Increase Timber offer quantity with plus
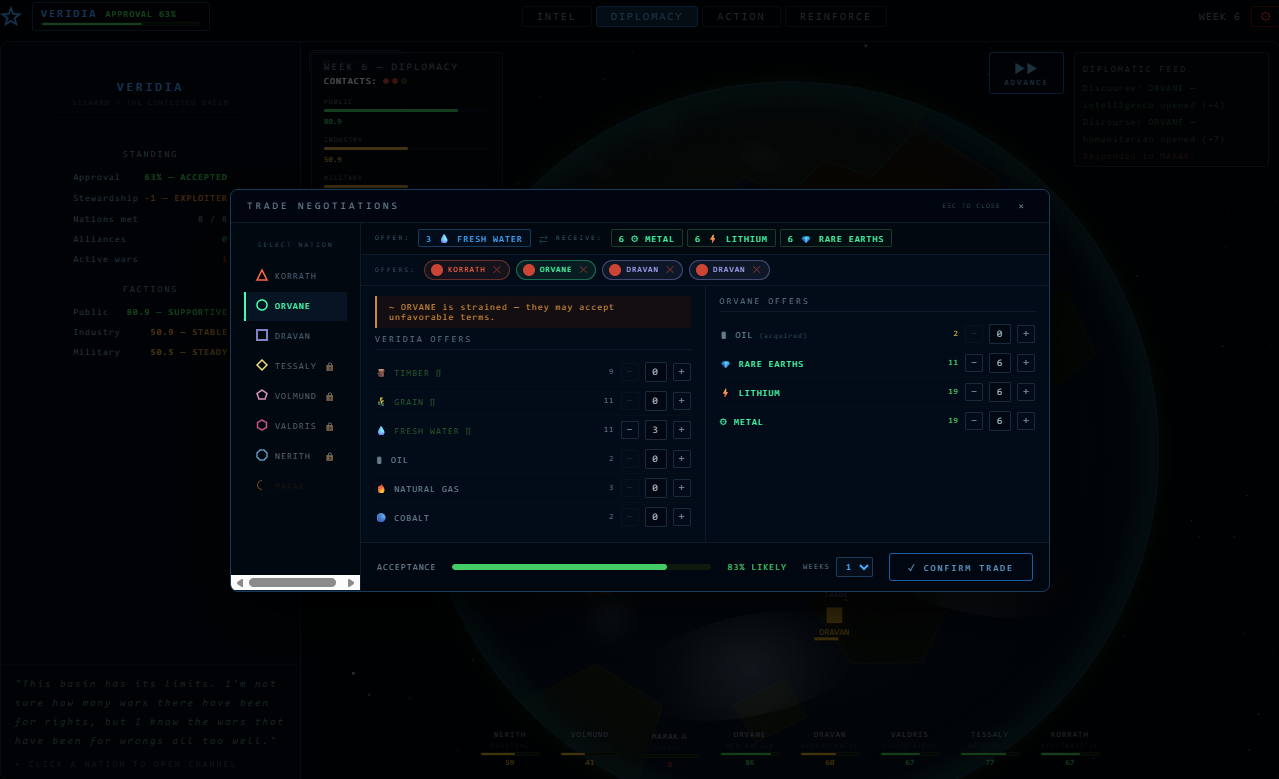 (682, 372)
